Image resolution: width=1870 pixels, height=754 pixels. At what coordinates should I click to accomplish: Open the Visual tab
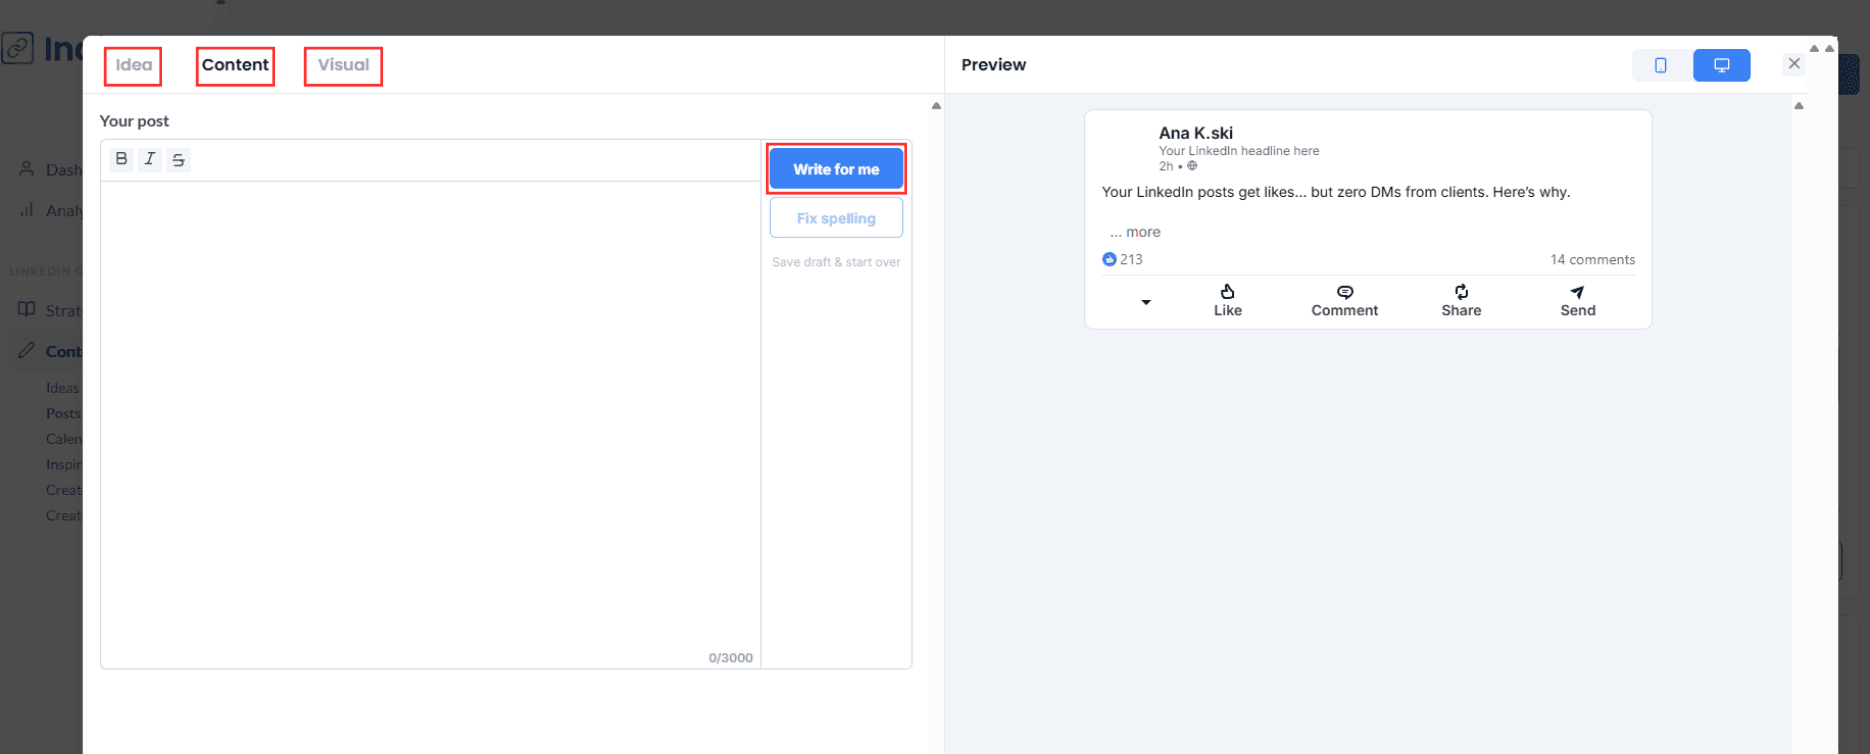tap(343, 65)
